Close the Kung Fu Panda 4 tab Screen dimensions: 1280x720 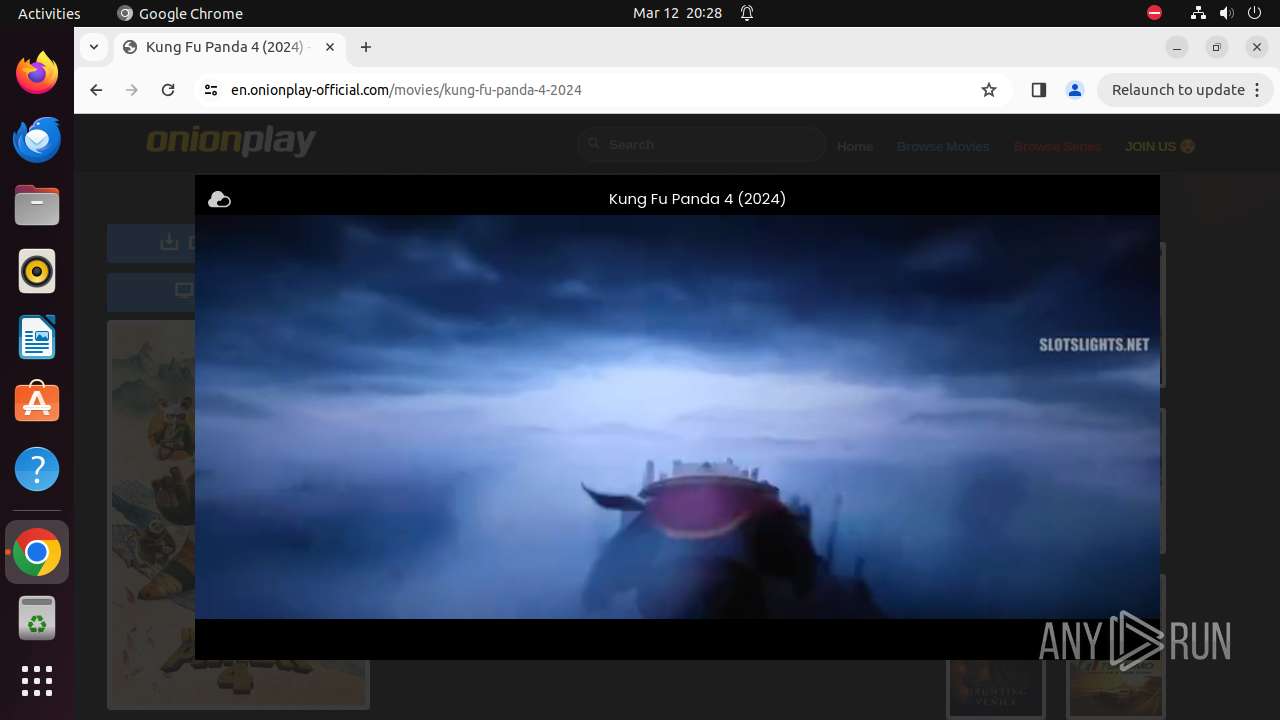point(330,47)
